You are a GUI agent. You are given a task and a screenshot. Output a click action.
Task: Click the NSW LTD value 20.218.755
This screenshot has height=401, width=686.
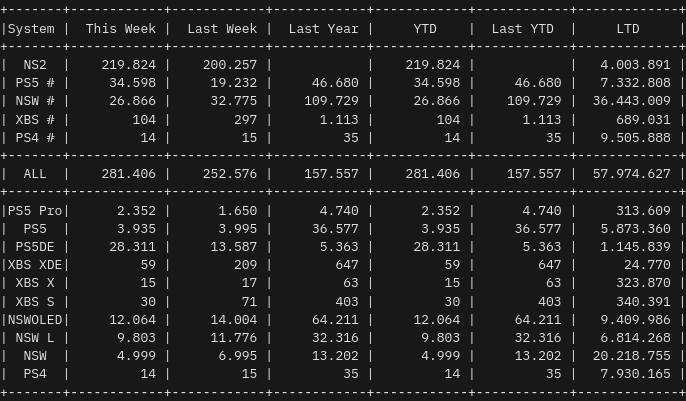(631, 356)
